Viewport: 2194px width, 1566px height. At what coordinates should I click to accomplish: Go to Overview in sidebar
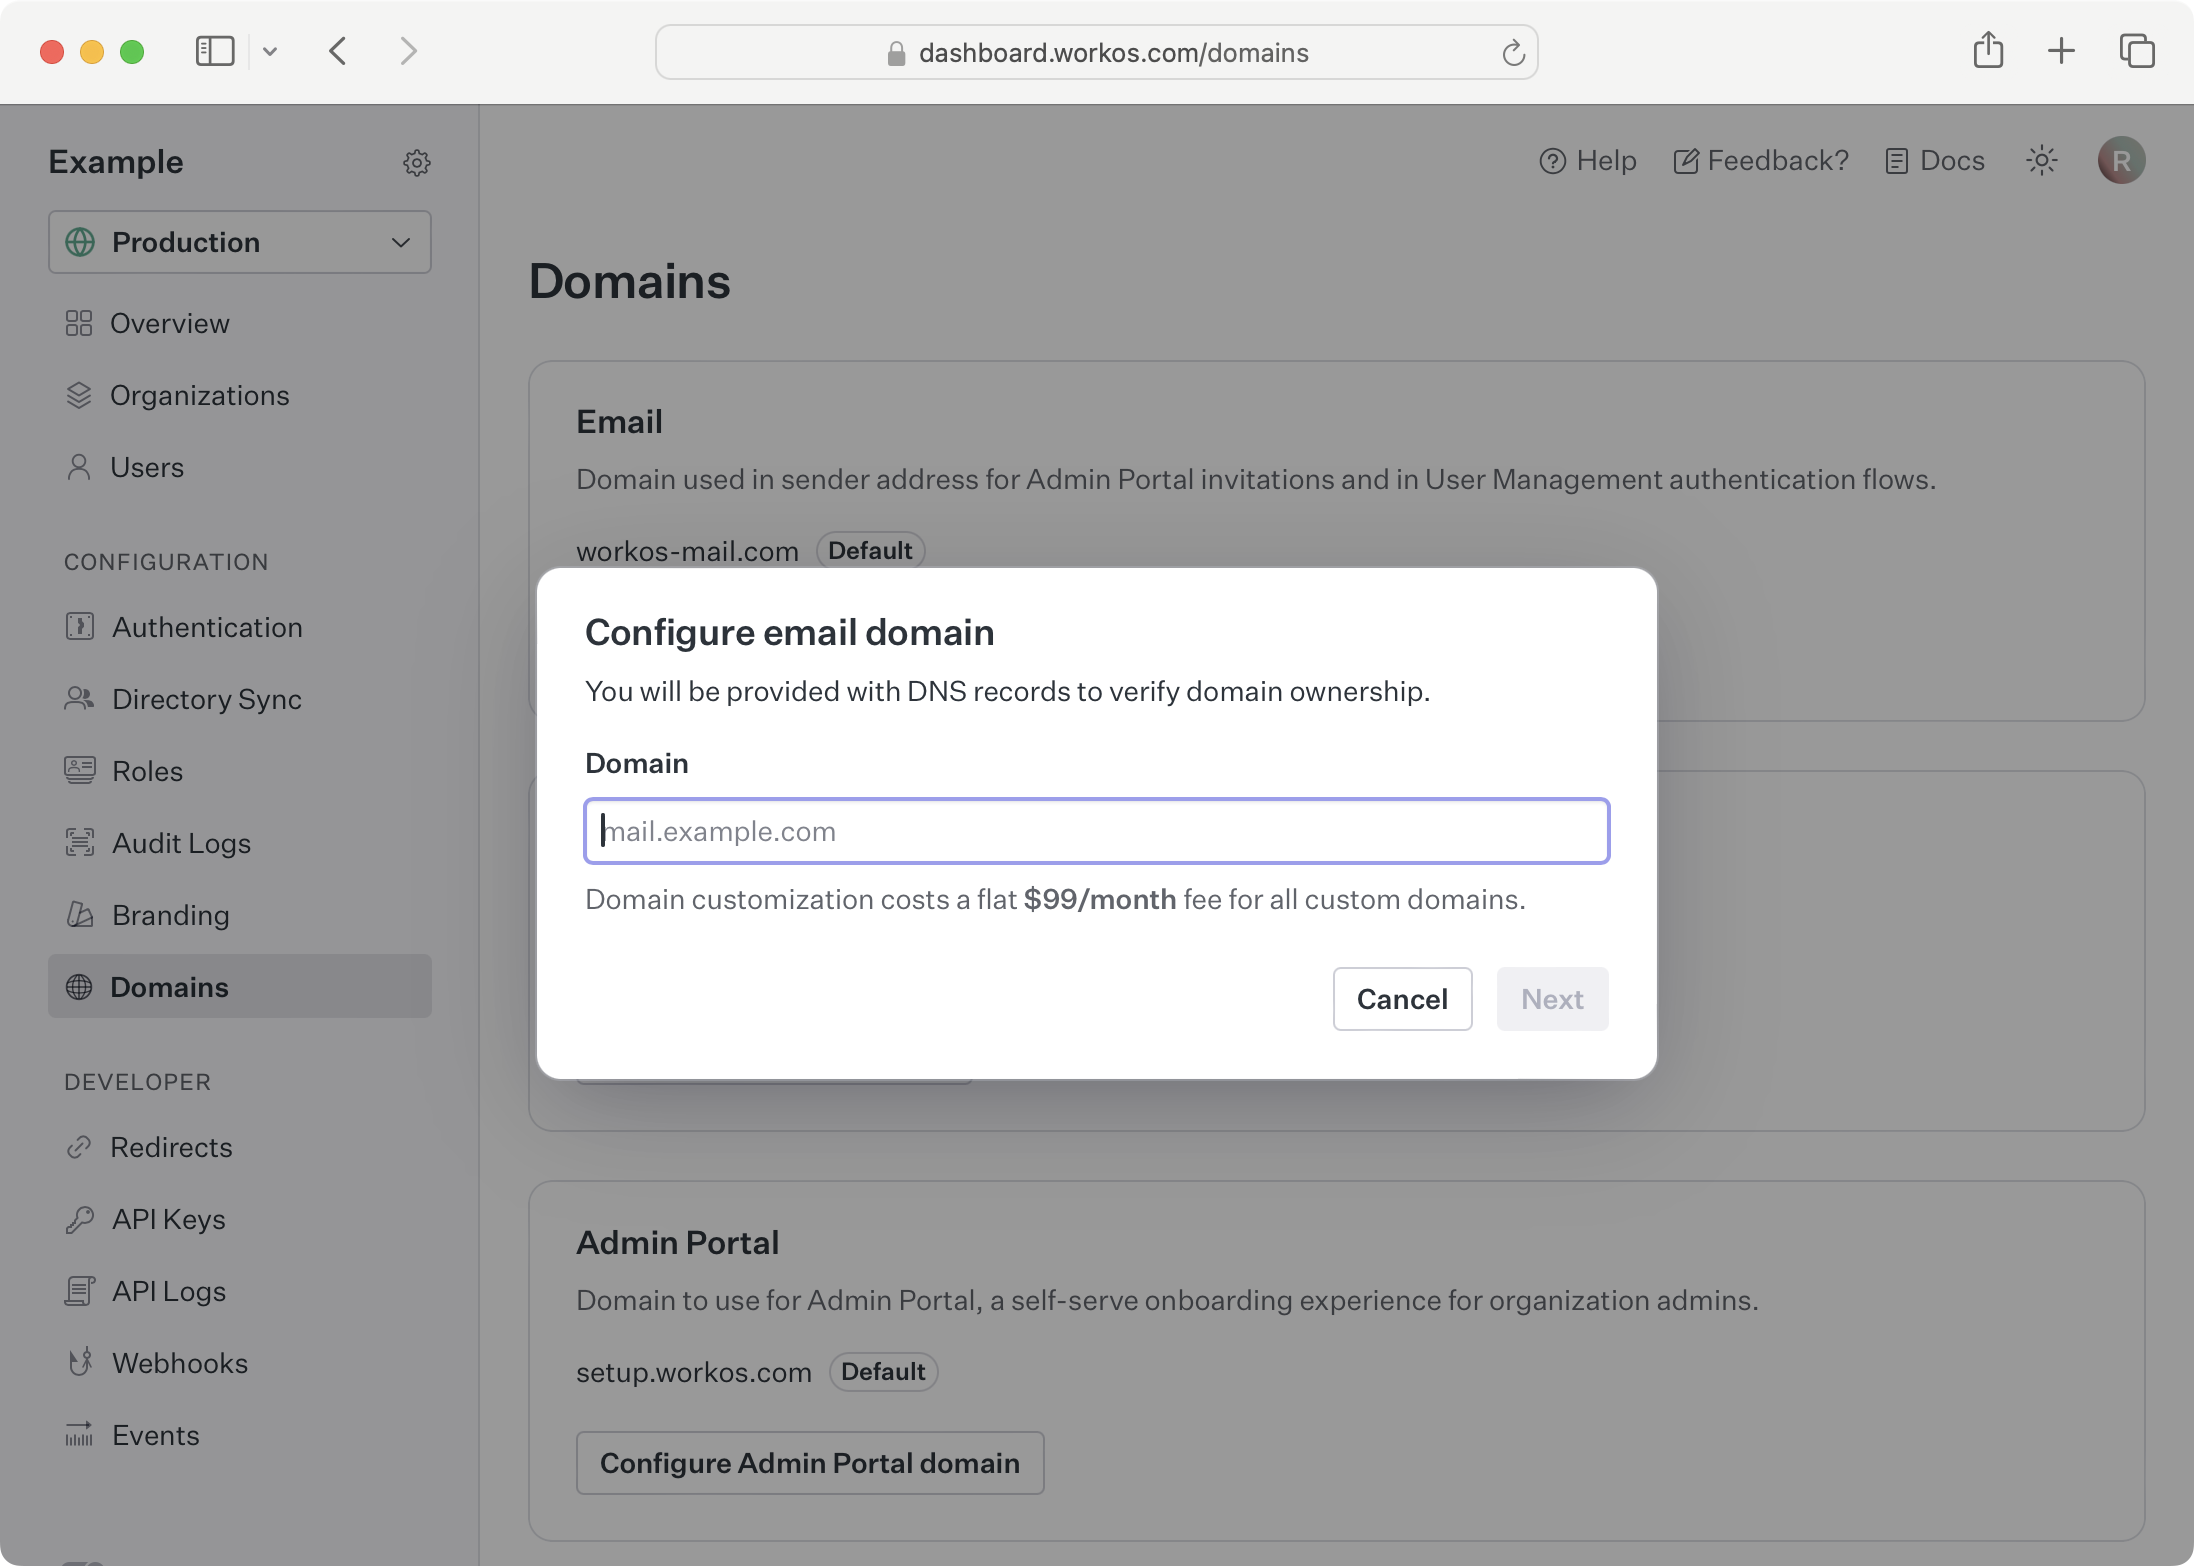[169, 323]
